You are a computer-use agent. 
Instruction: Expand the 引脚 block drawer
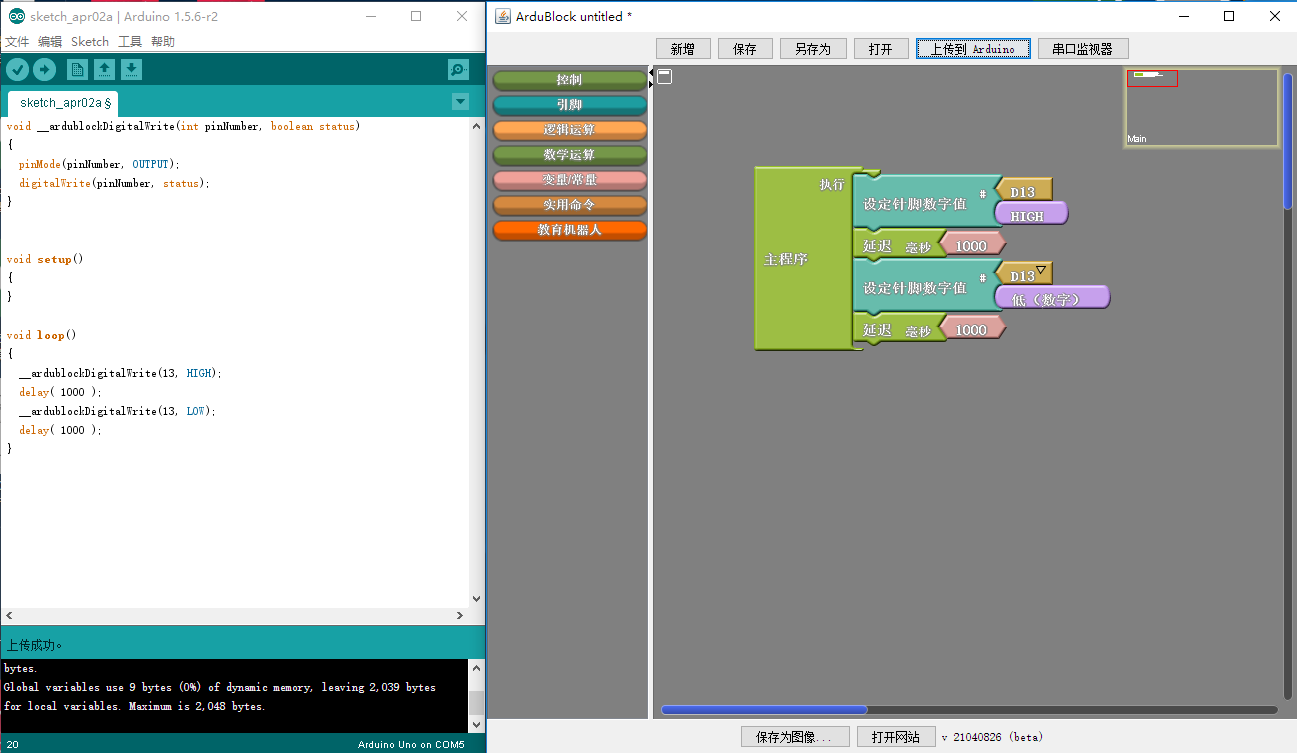(570, 105)
